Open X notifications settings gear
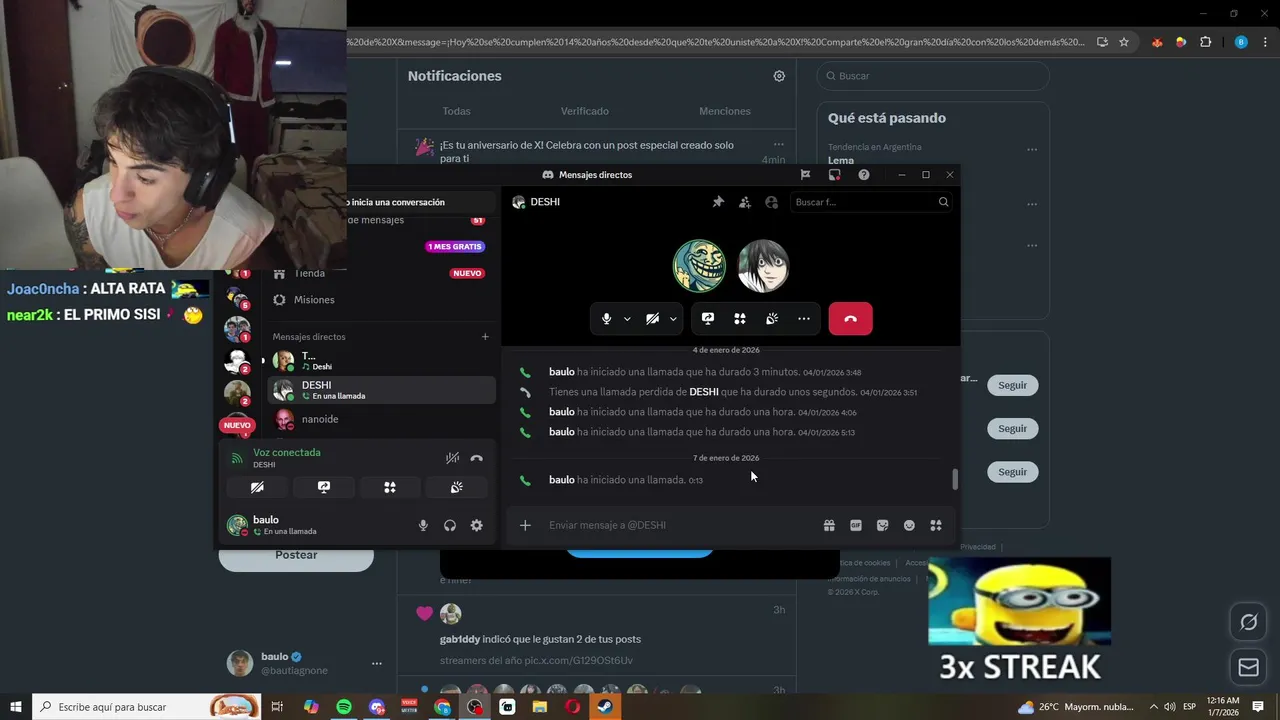 tap(779, 76)
